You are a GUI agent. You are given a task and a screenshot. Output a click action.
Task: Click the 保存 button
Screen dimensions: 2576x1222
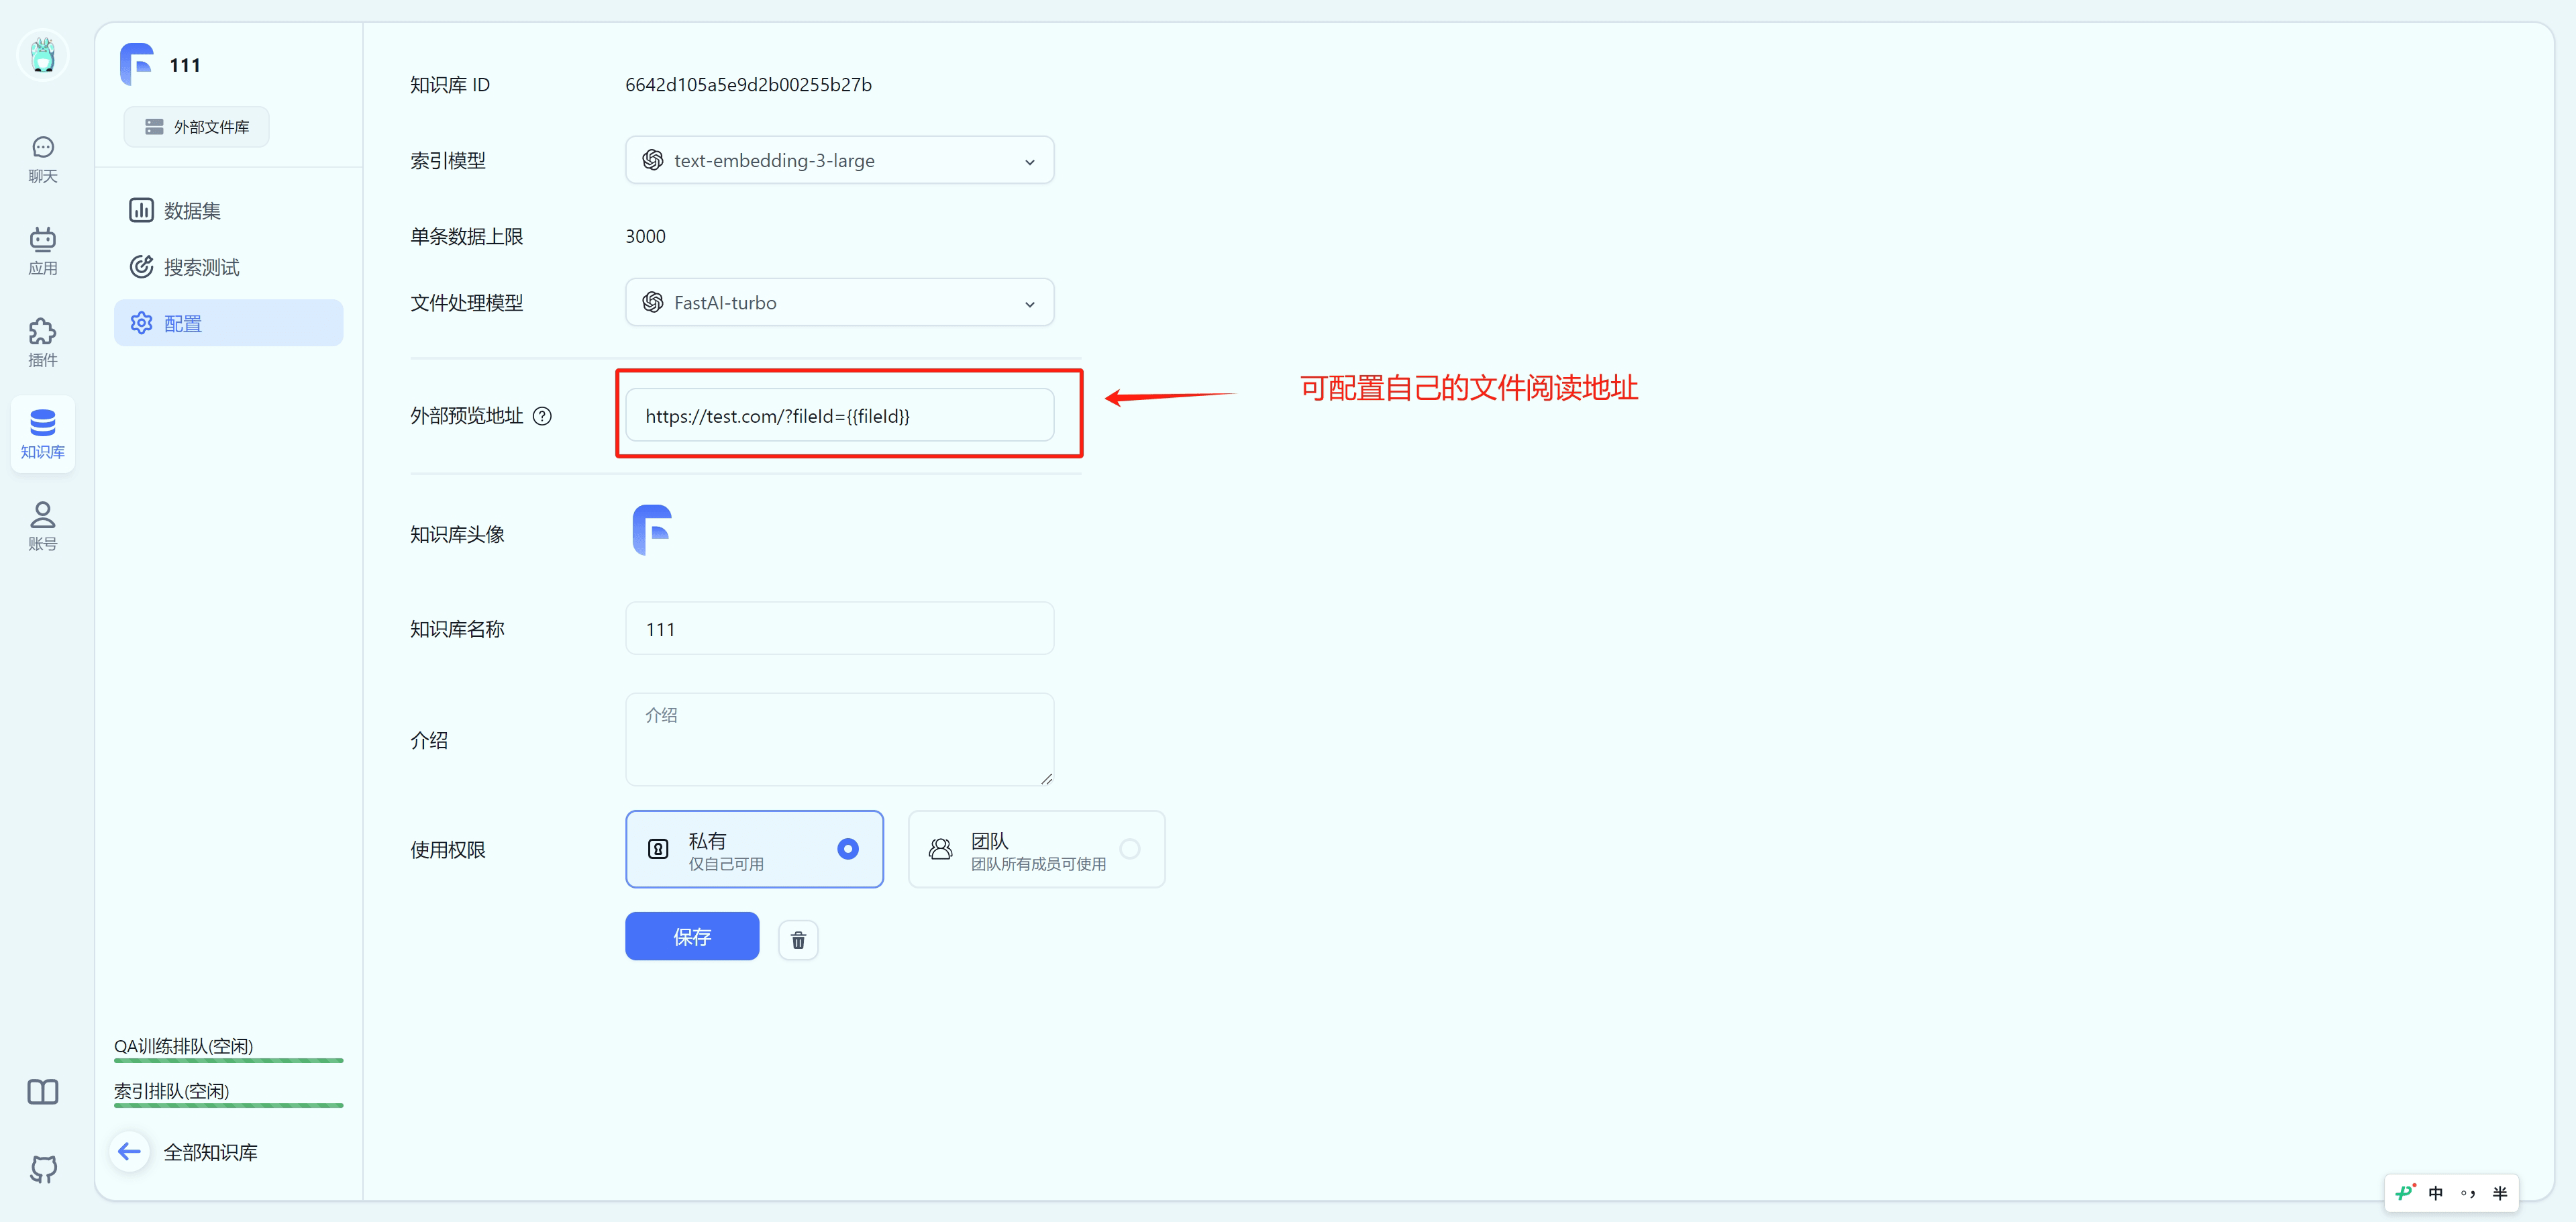click(x=692, y=937)
